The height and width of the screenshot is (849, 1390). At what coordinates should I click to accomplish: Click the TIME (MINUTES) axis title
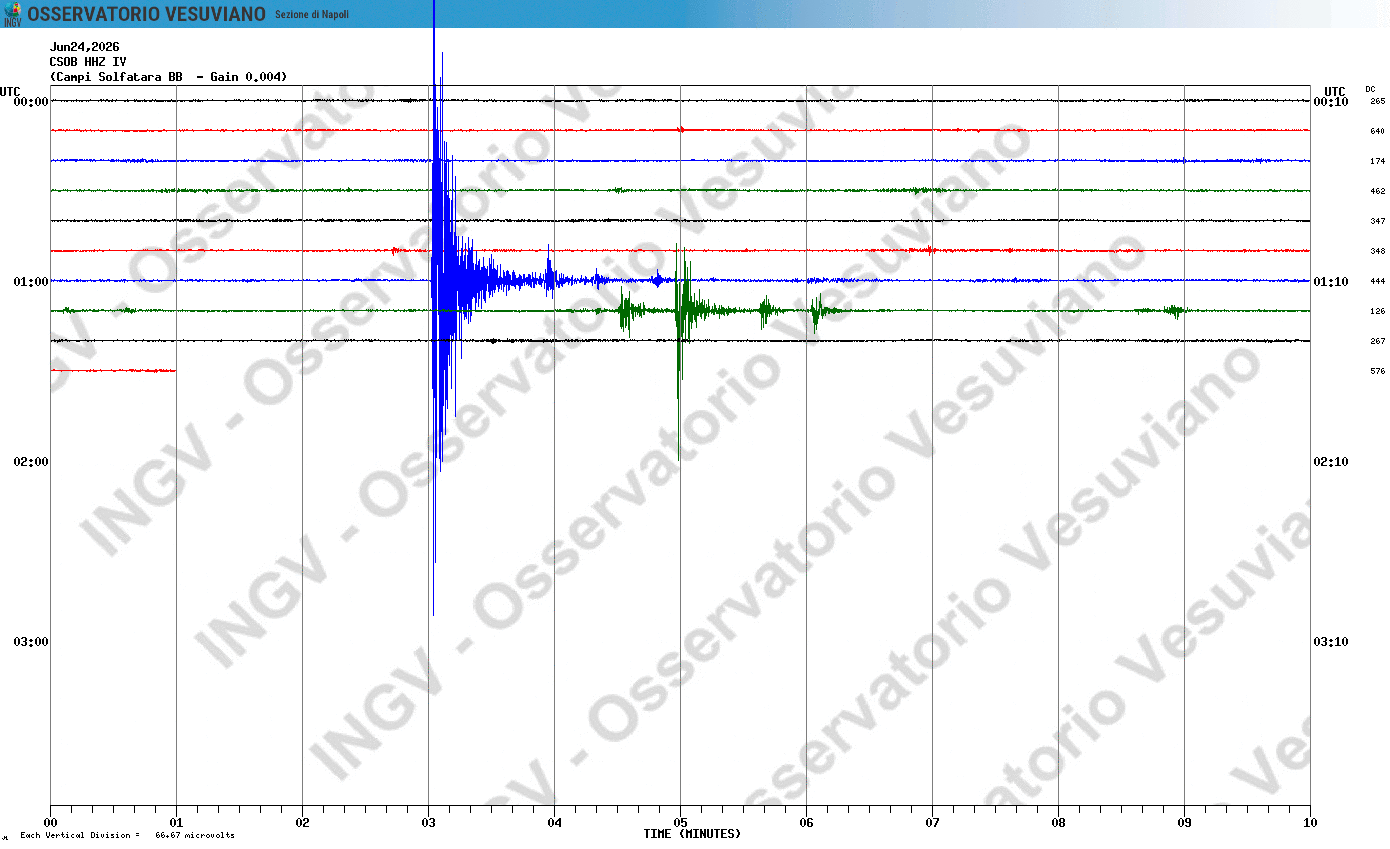692,834
